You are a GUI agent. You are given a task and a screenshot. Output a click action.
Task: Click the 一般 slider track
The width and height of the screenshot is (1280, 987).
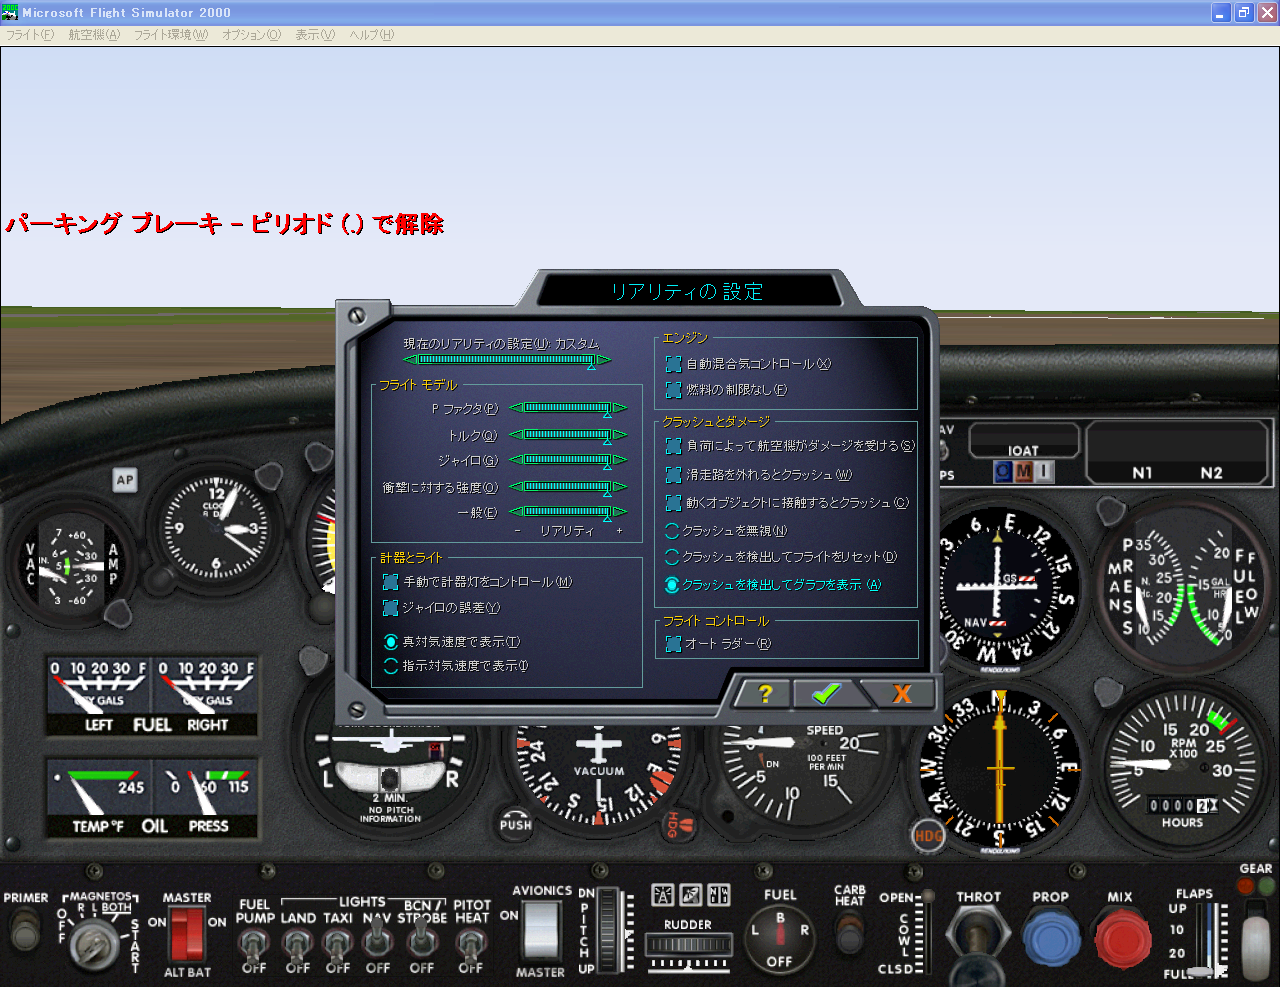pyautogui.click(x=567, y=512)
